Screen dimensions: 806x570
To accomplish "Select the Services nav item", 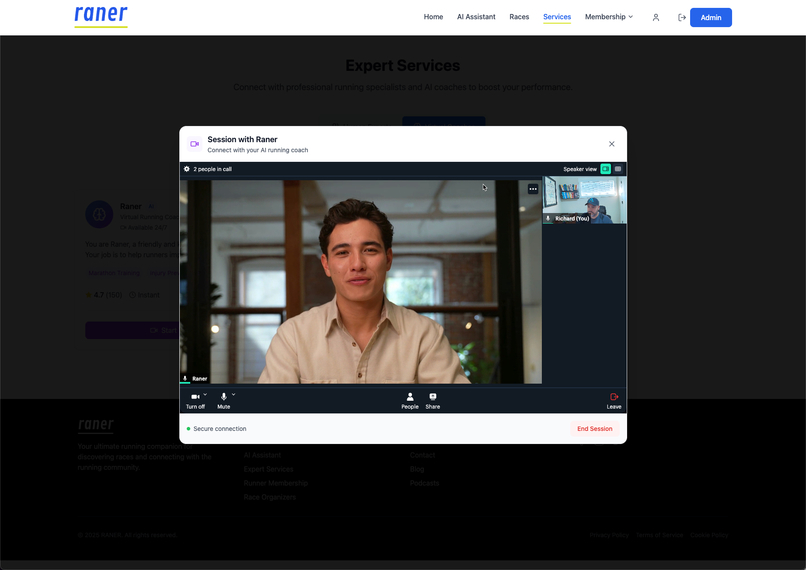I will point(557,17).
